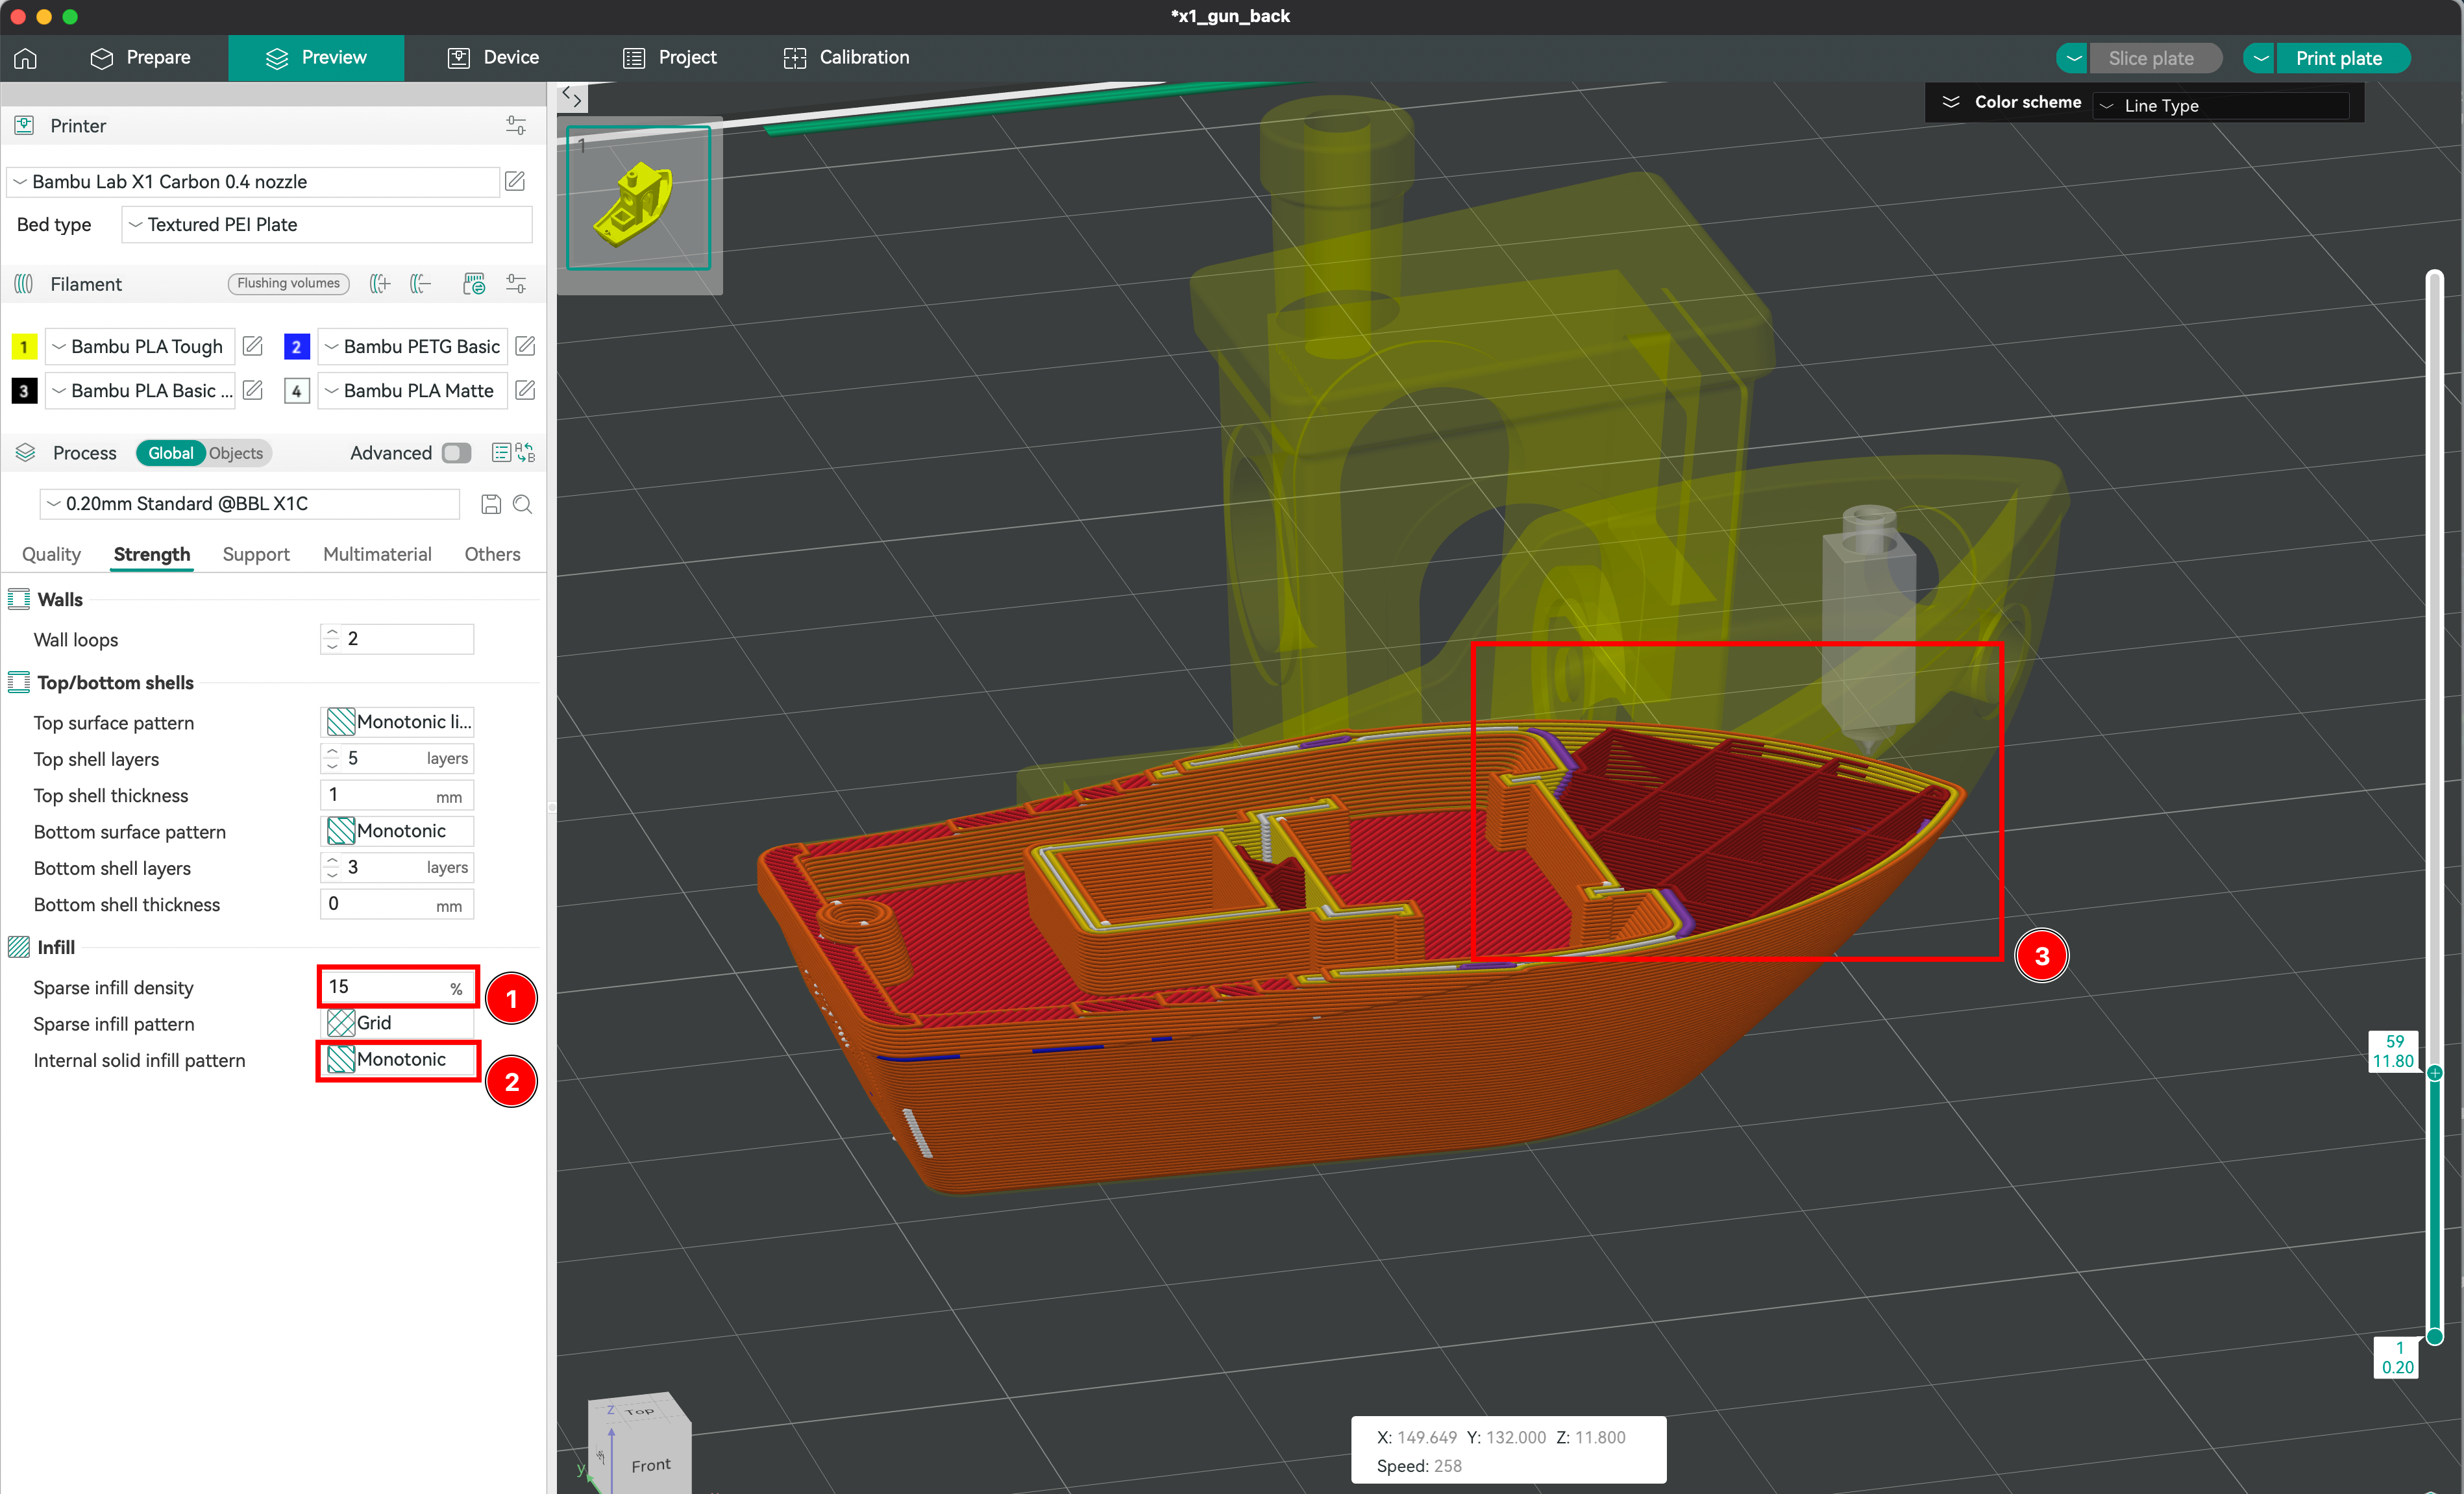Screen dimensions: 2464x1494
Task: Switch to the Project tab
Action: click(670, 58)
